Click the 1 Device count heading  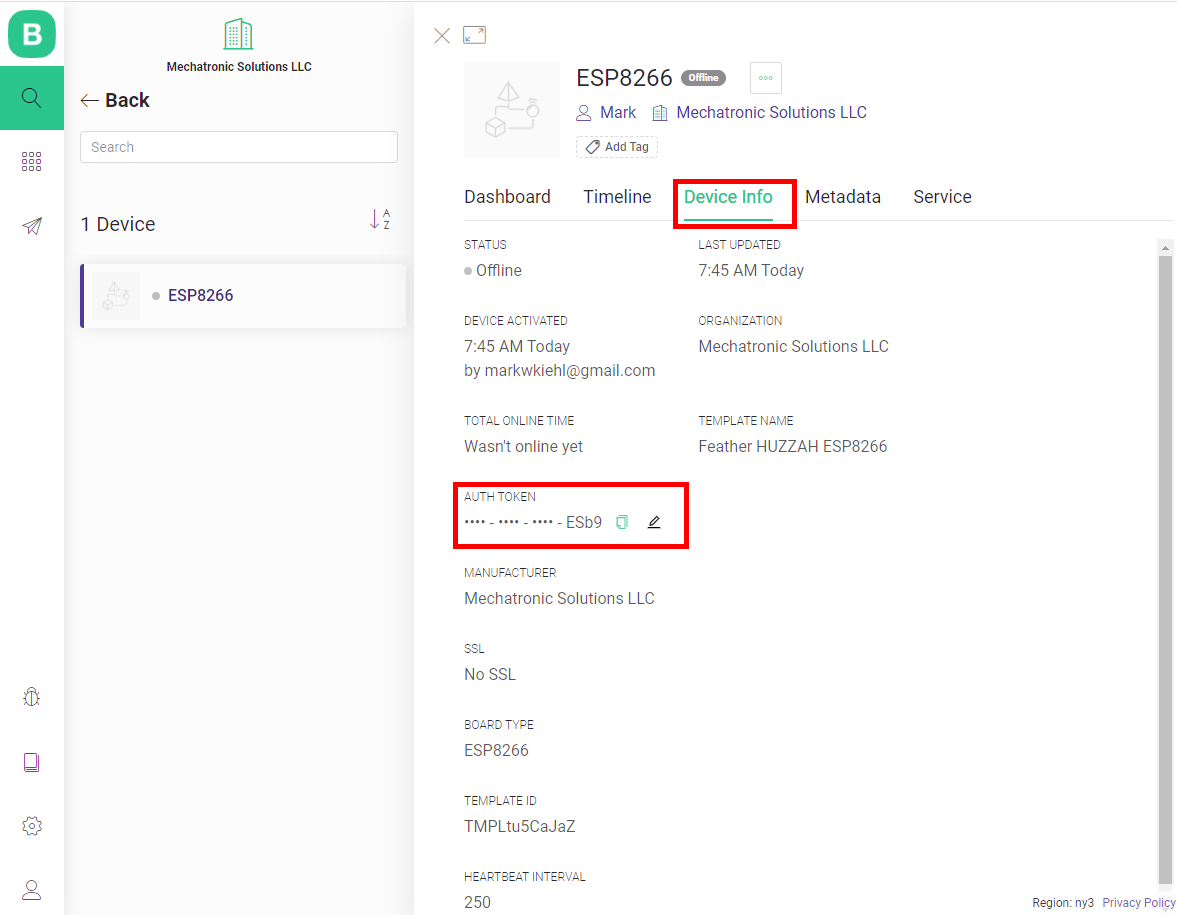[x=118, y=224]
